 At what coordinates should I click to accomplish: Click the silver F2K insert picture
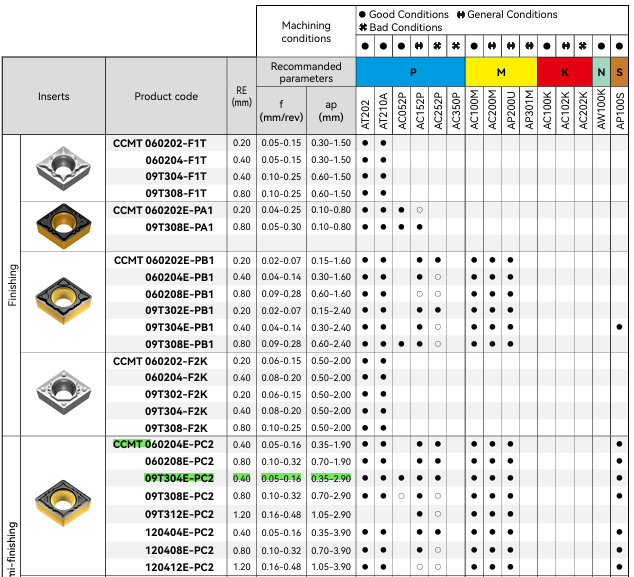[63, 392]
